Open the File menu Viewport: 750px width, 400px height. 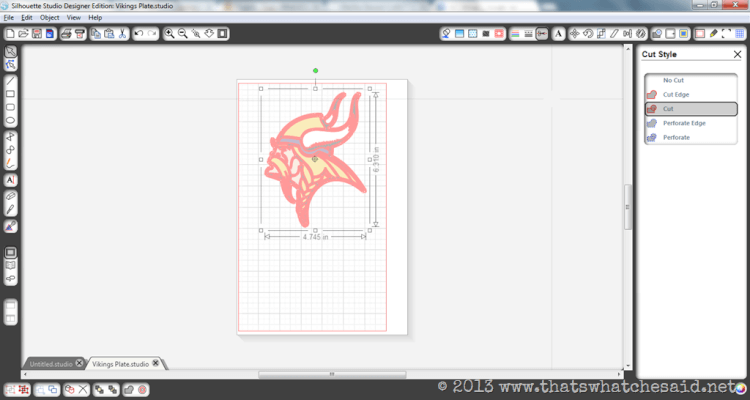click(9, 18)
